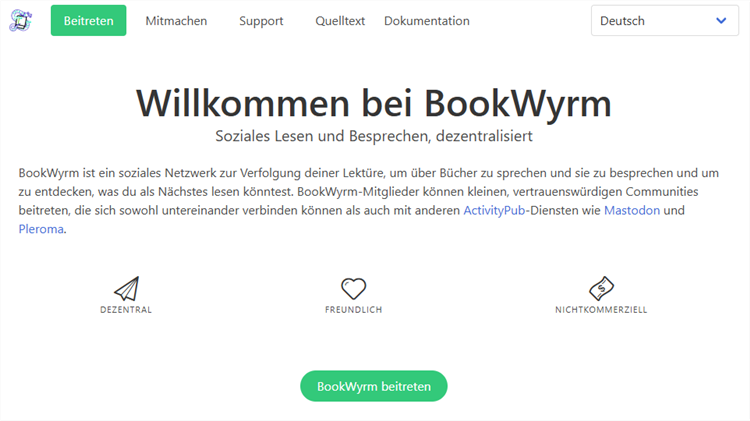Click the NICHTKOMMERZIELL label text
This screenshot has width=750, height=421.
point(601,310)
